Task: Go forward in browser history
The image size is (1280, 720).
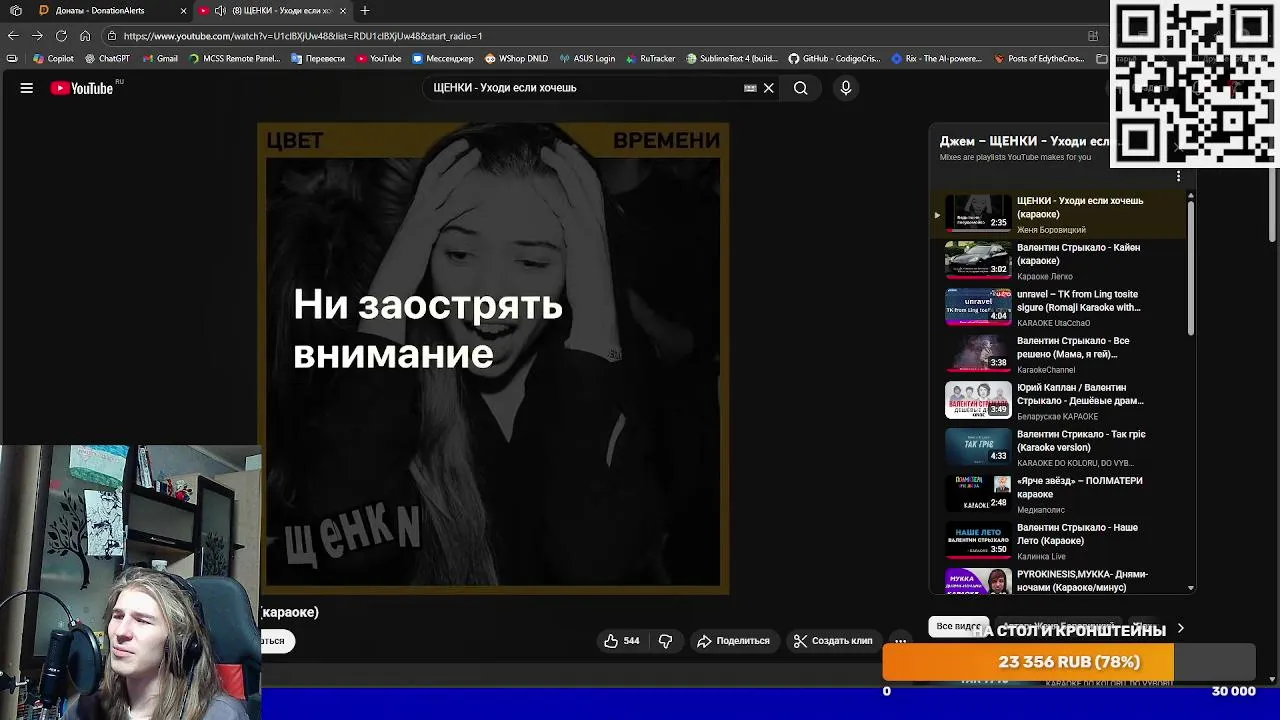Action: [37, 36]
